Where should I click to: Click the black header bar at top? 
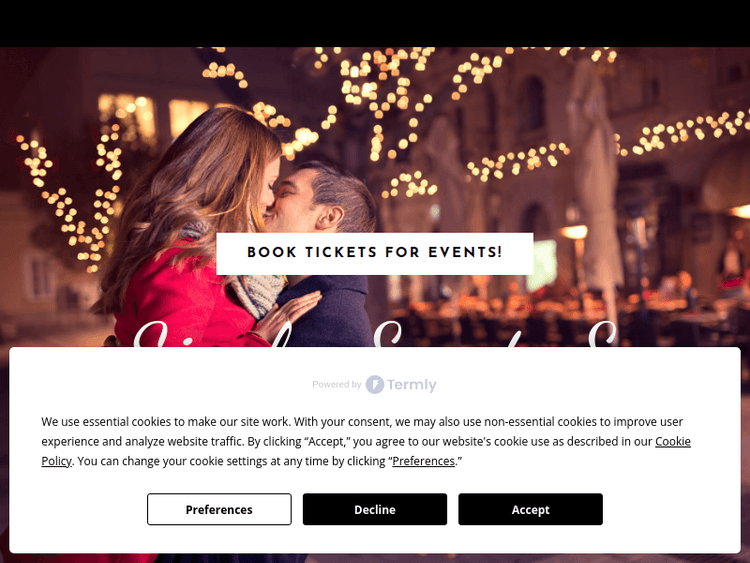(375, 23)
